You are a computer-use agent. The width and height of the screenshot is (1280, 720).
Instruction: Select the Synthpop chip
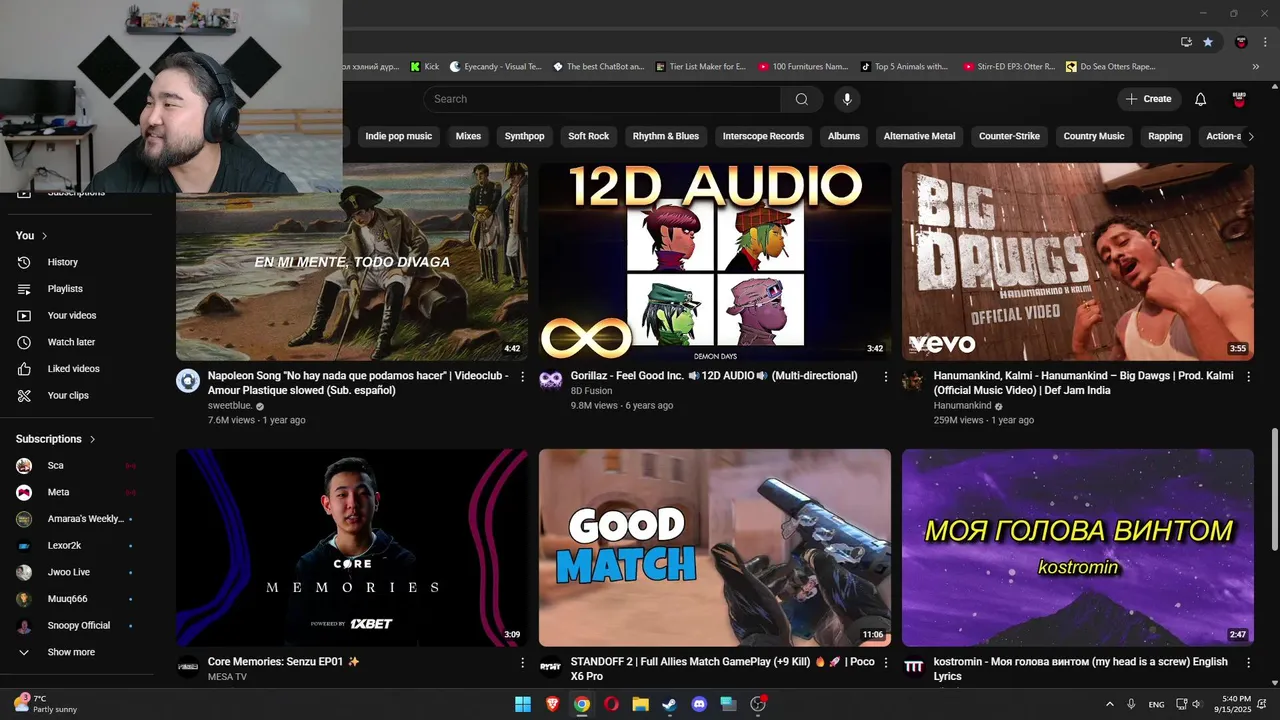pos(525,136)
